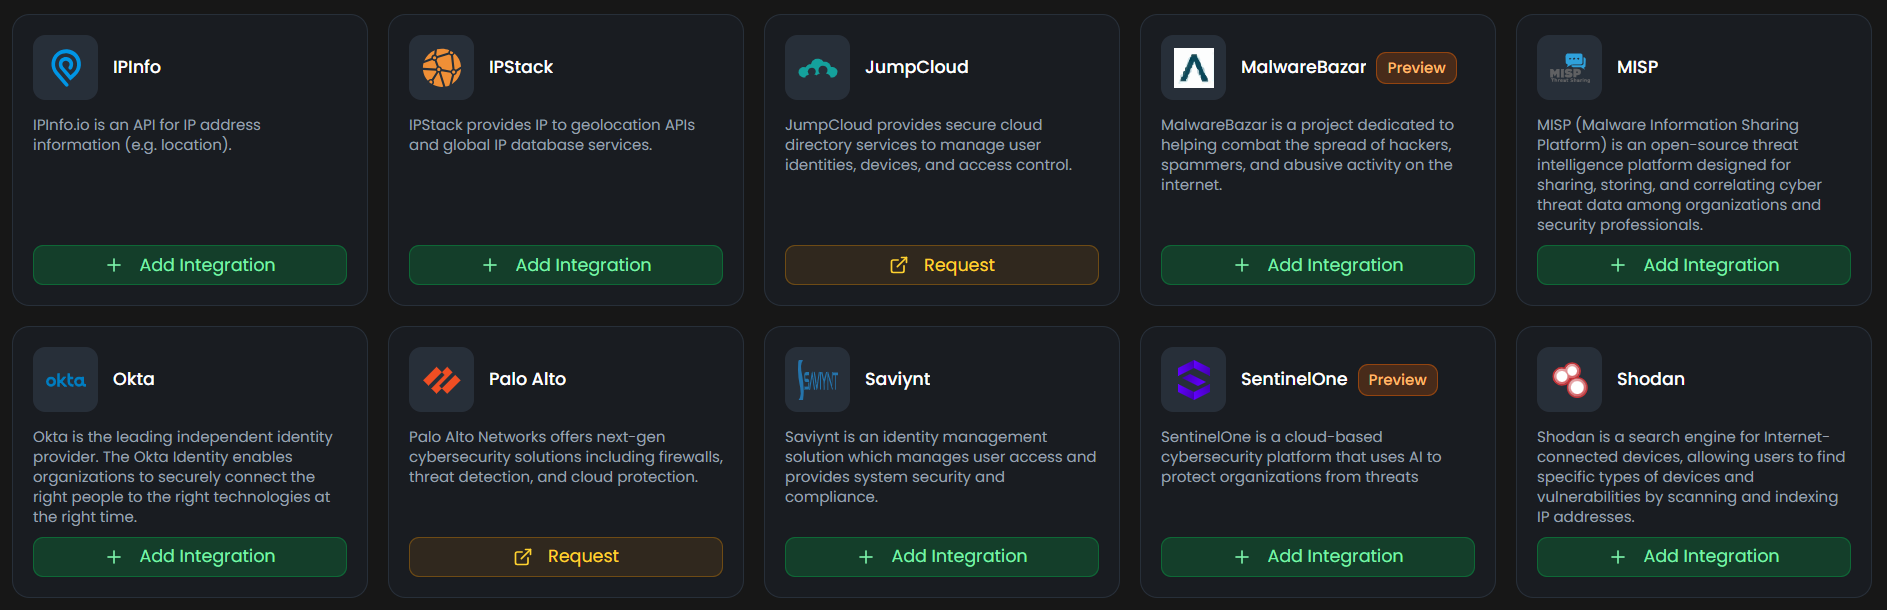
Task: Click the IPStack card title
Action: 521,67
